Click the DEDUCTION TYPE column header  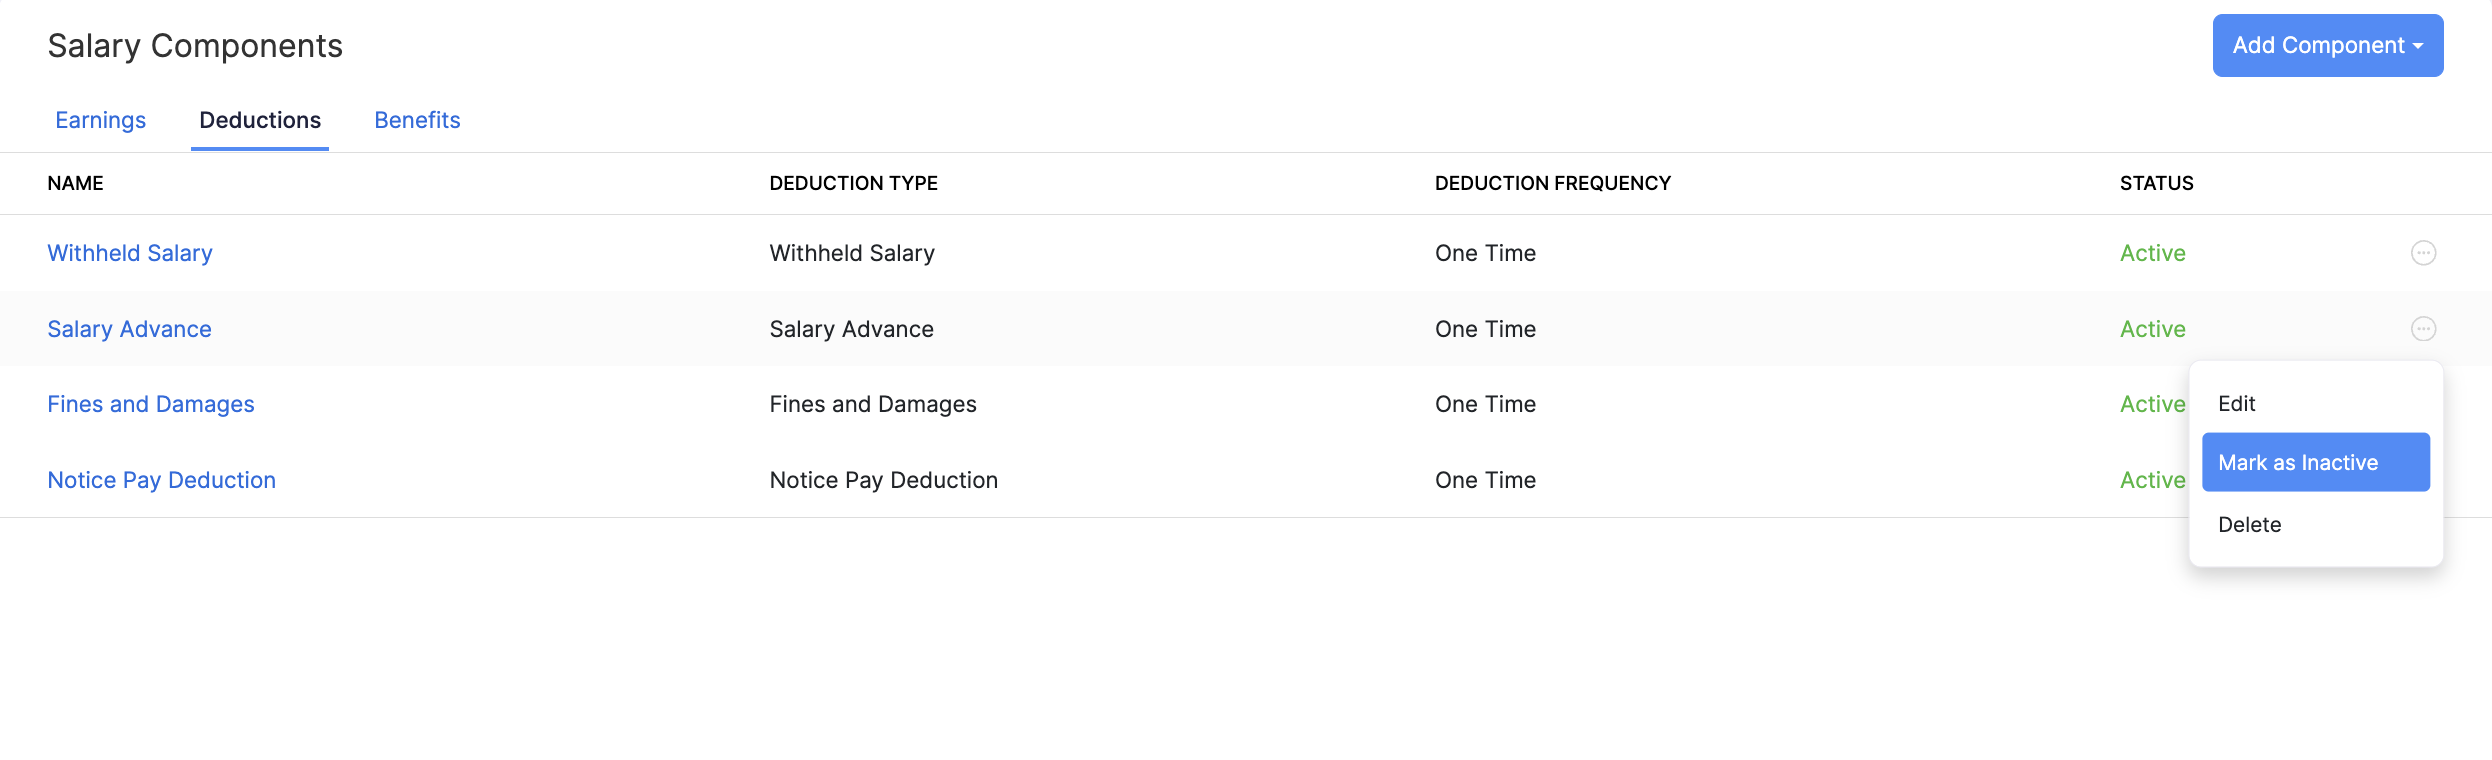(x=853, y=183)
